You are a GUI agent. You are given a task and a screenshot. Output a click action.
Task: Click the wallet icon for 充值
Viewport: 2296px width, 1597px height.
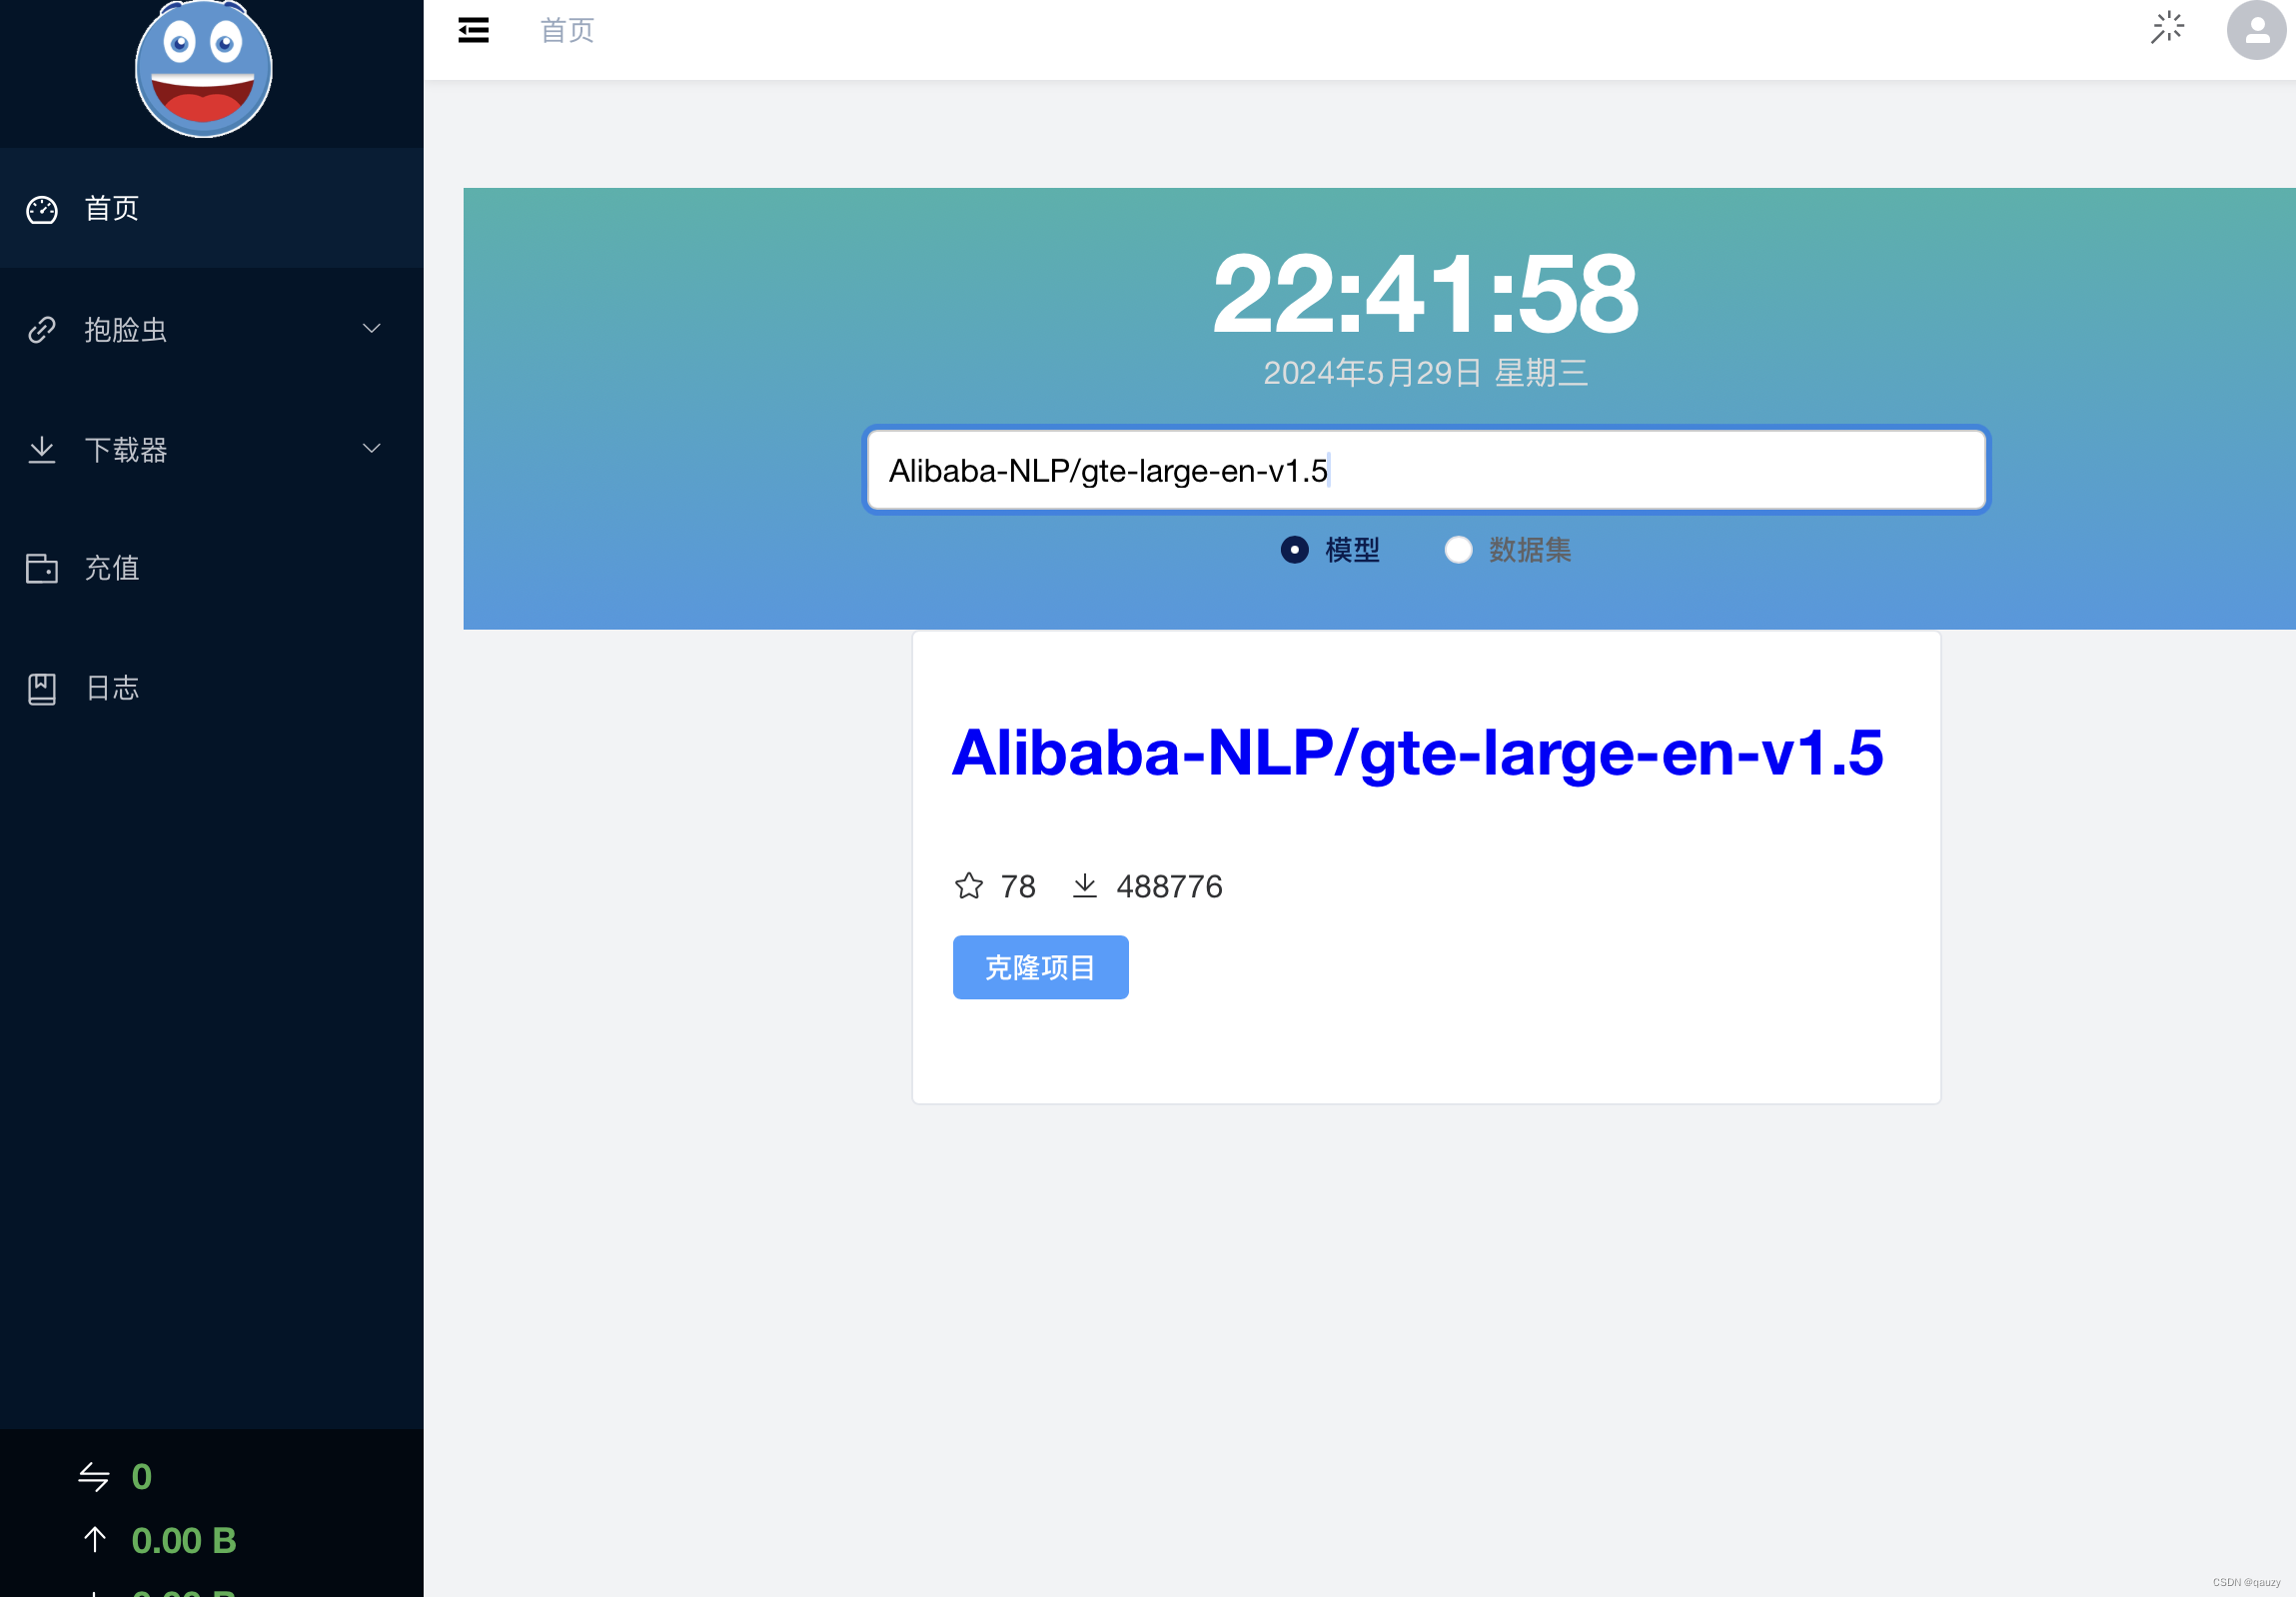coord(42,568)
